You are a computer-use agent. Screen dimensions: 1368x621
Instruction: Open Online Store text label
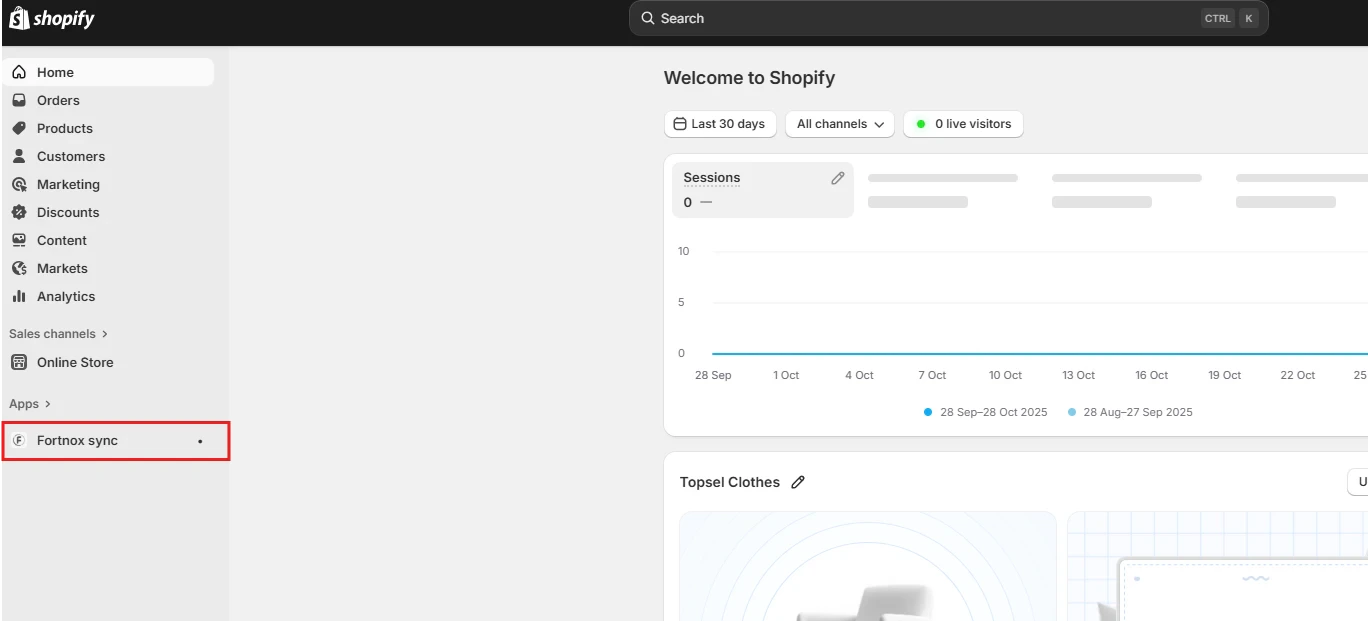click(75, 362)
